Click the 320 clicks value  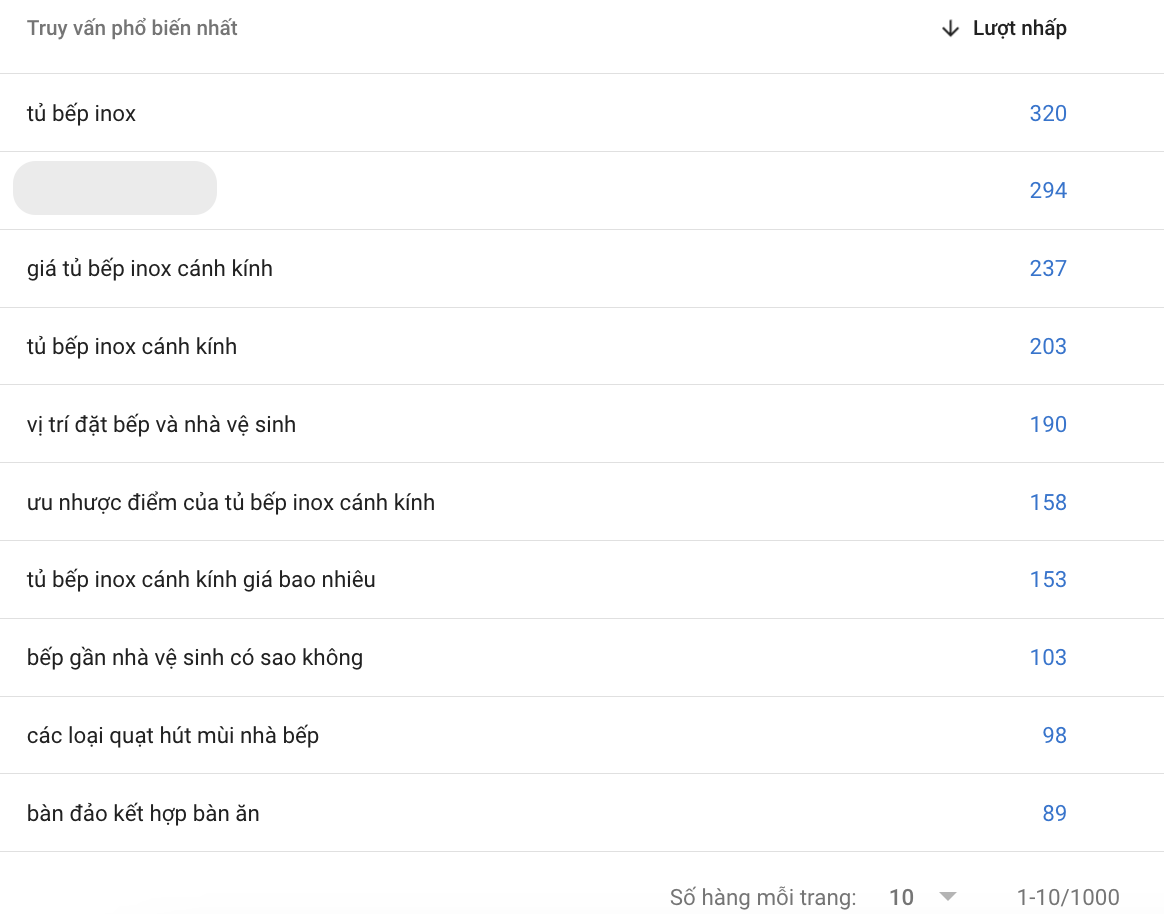1048,114
